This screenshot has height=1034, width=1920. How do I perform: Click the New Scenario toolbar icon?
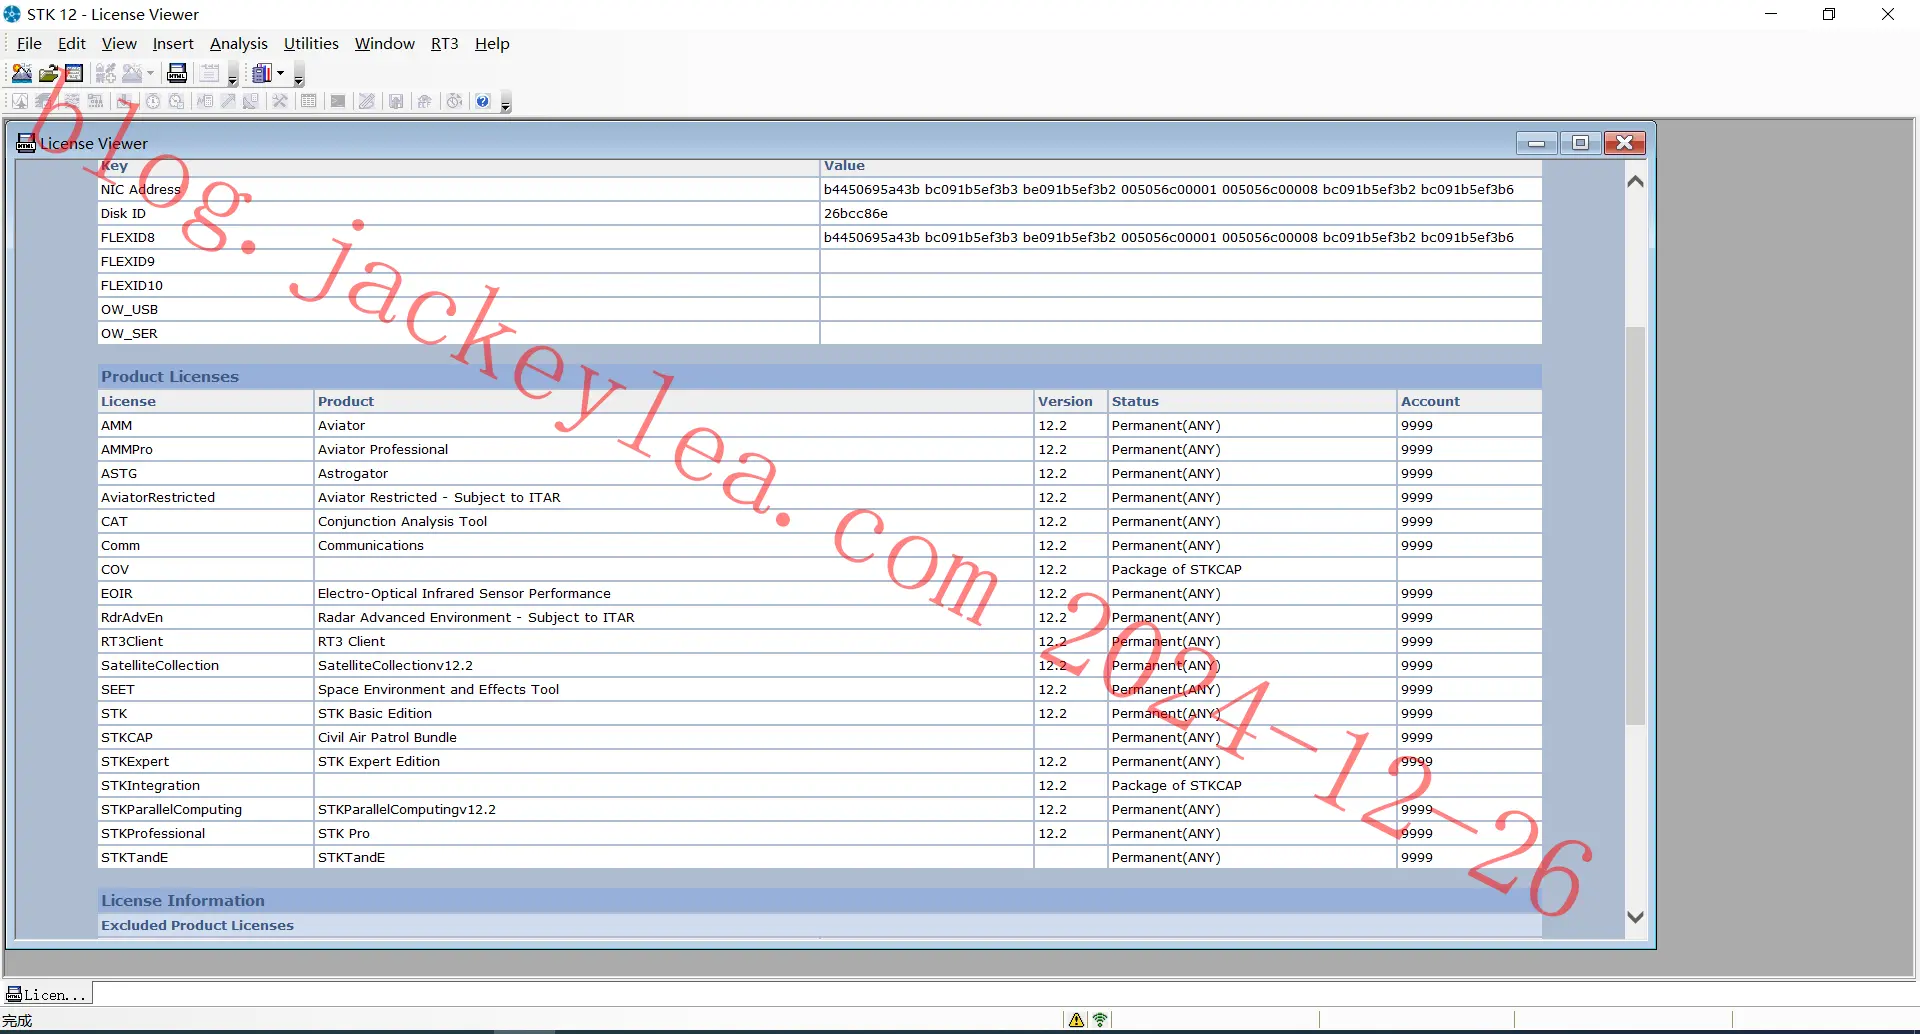coord(21,73)
